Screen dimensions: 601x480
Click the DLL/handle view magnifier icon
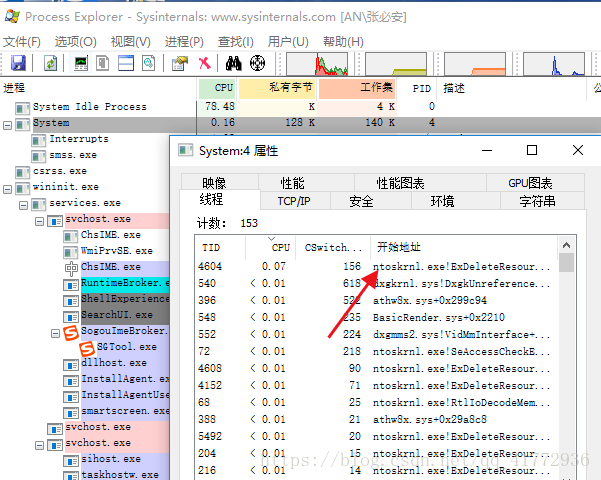click(x=148, y=63)
